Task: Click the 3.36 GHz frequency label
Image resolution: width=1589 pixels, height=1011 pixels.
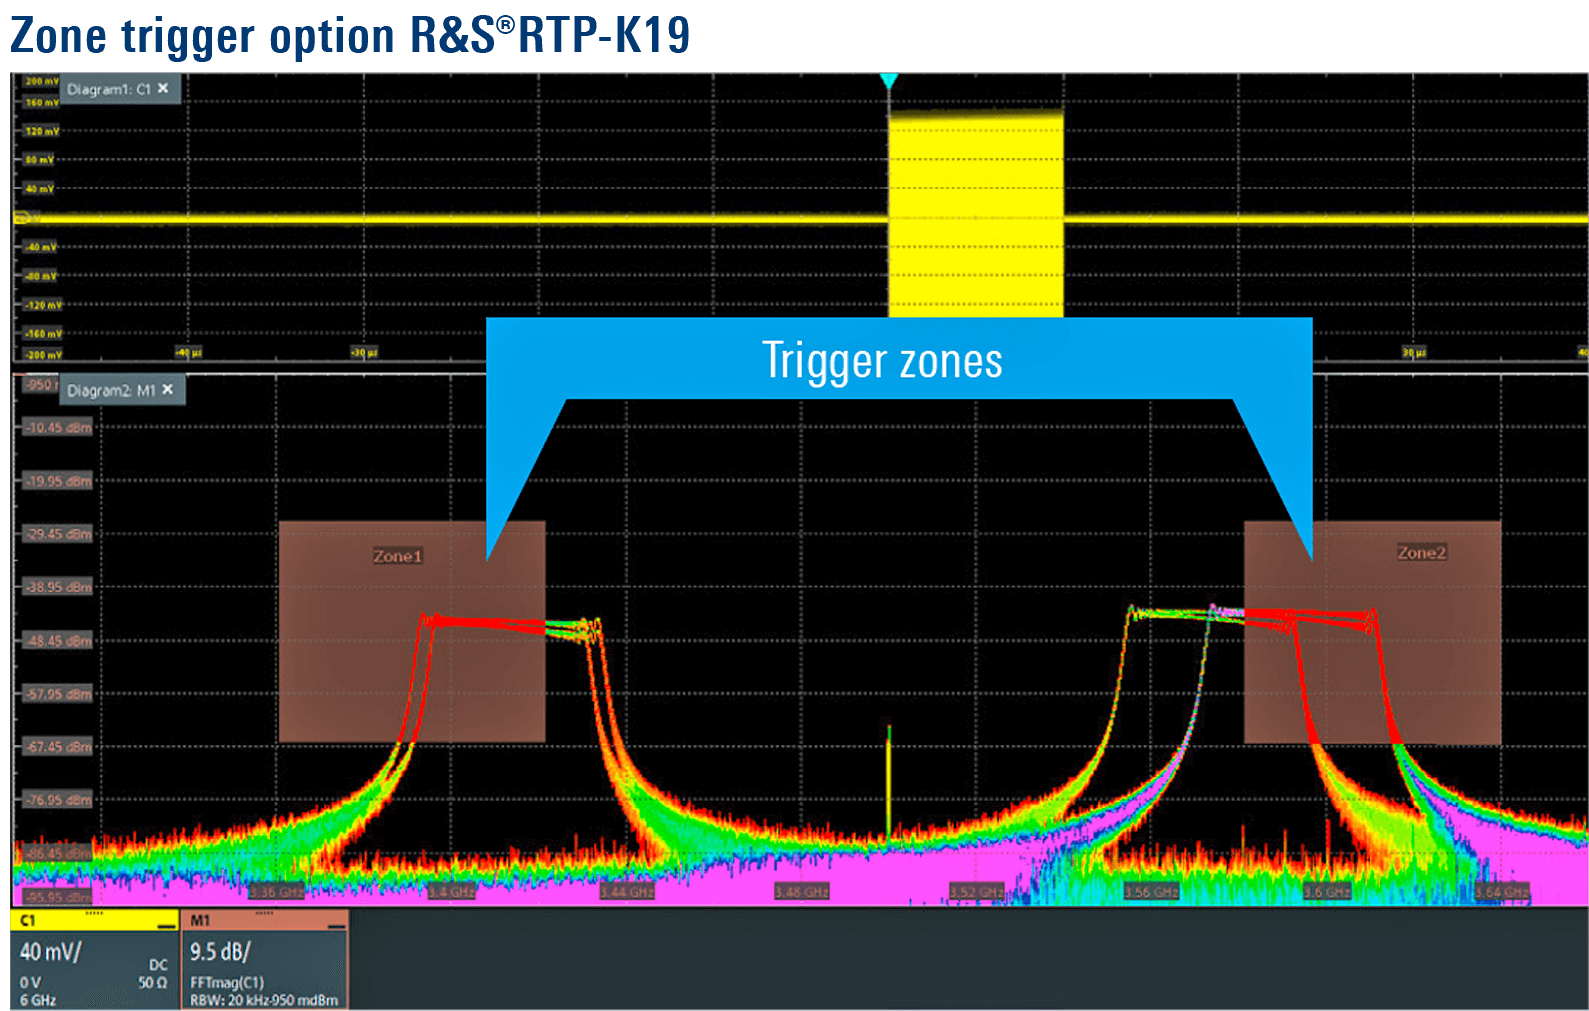Action: coord(276,892)
